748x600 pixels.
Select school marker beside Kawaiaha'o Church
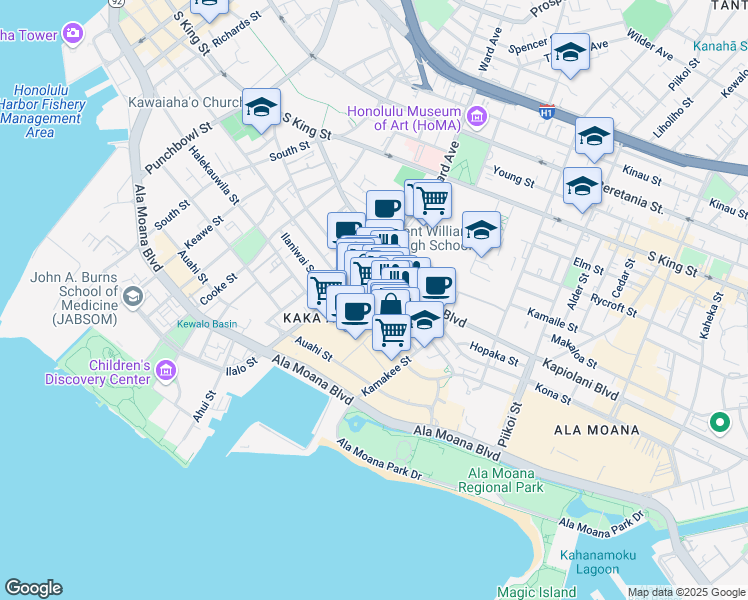(x=261, y=108)
